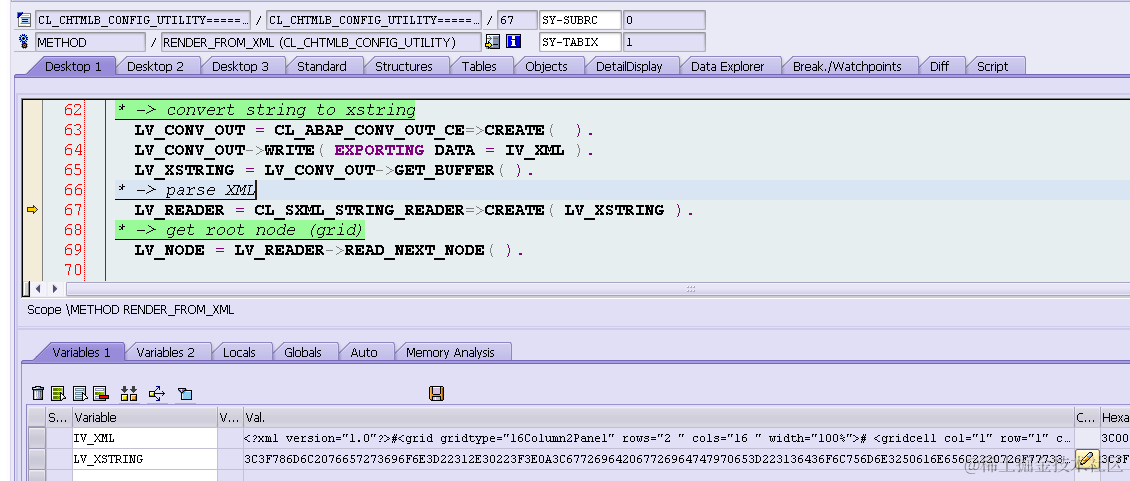Open the Memory Analysis tab
Viewport: 1130px width, 481px height.
[450, 352]
